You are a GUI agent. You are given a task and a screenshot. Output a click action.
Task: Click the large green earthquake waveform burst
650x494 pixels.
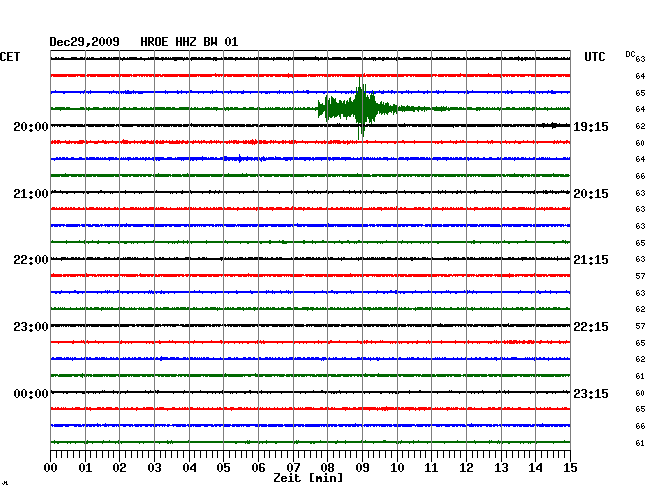click(x=361, y=108)
